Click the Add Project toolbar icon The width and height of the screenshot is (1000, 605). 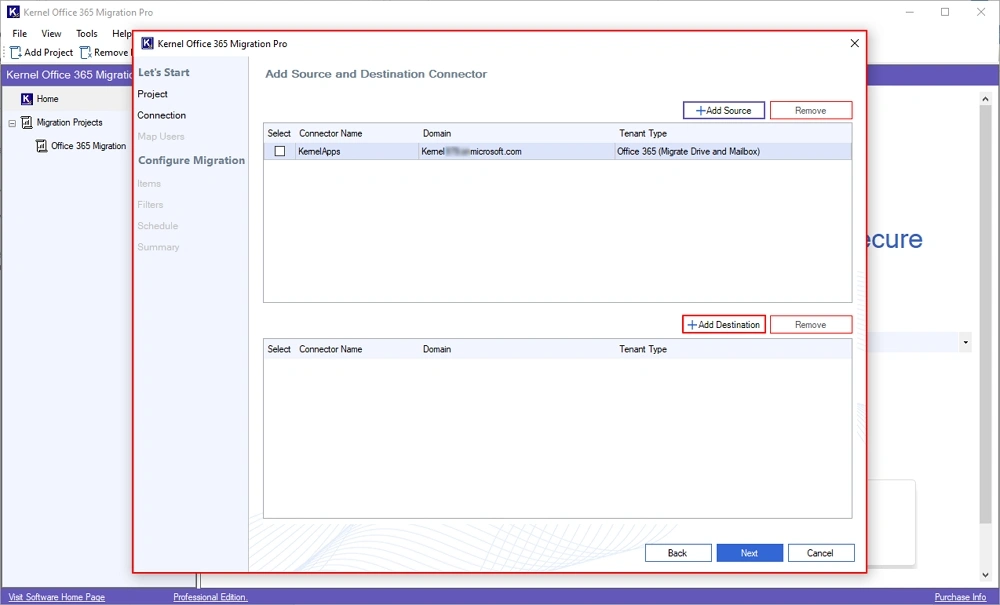point(16,52)
